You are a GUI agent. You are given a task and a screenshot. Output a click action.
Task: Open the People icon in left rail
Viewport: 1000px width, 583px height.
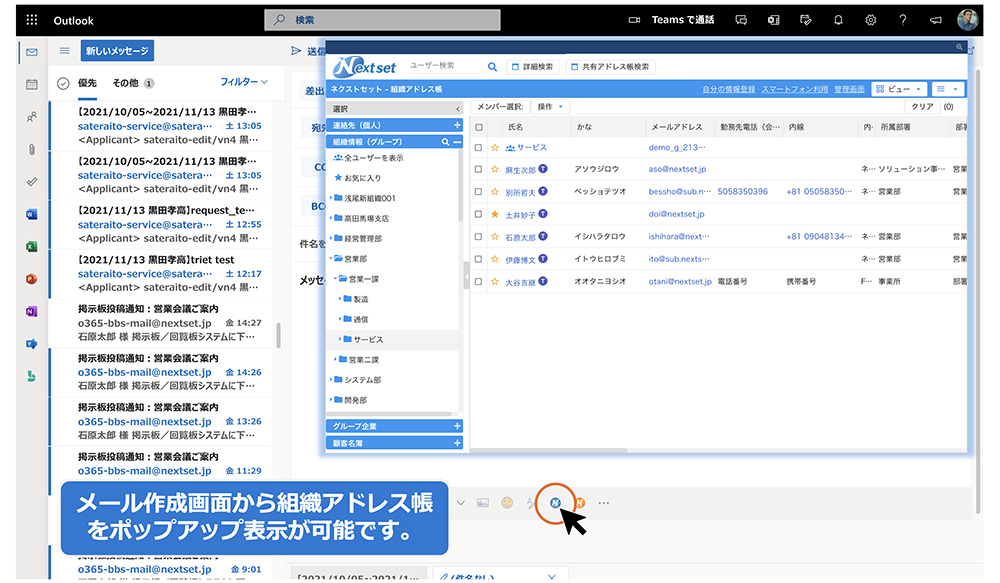32,117
